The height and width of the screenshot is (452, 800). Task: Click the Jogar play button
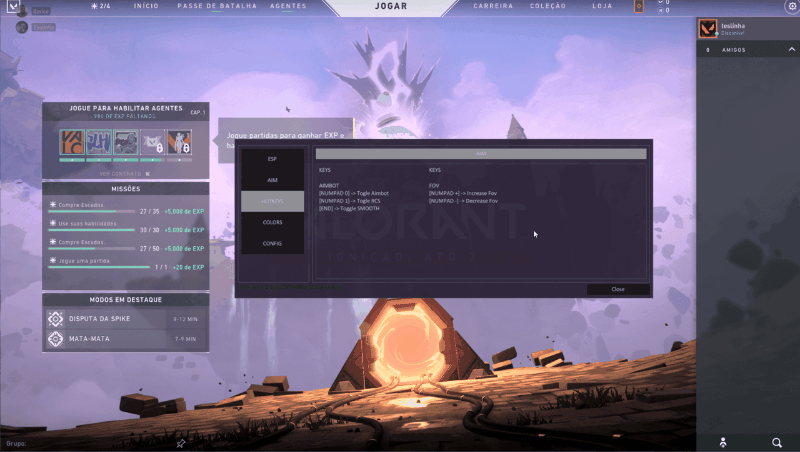(391, 7)
